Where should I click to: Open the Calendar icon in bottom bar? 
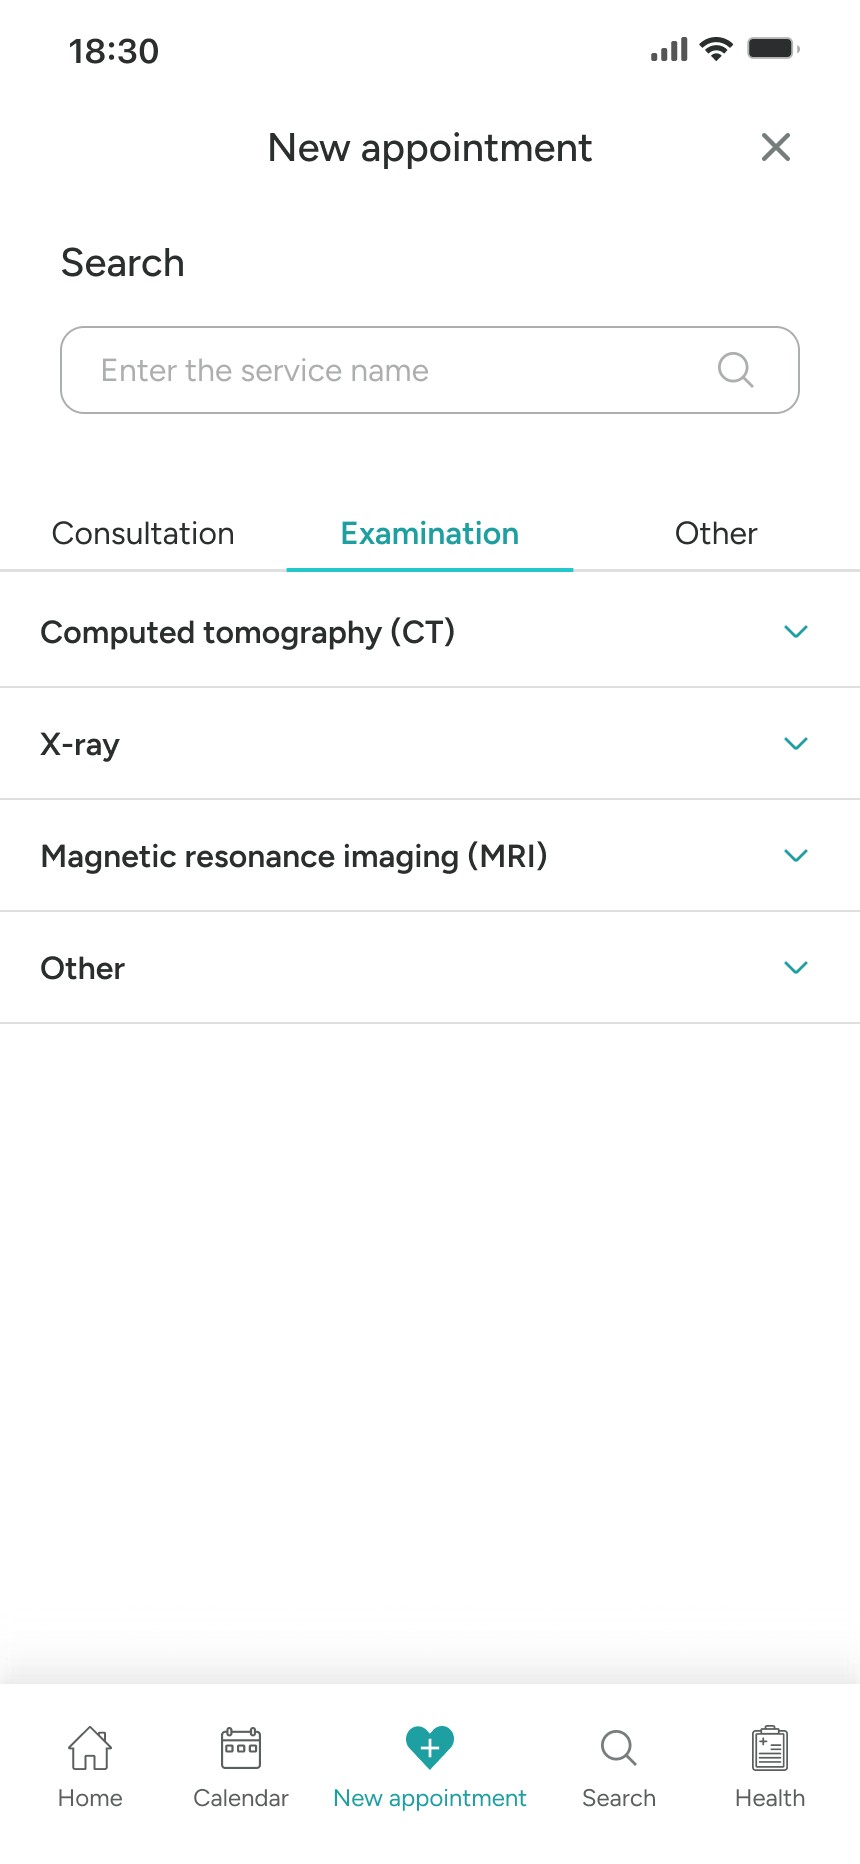click(241, 1748)
